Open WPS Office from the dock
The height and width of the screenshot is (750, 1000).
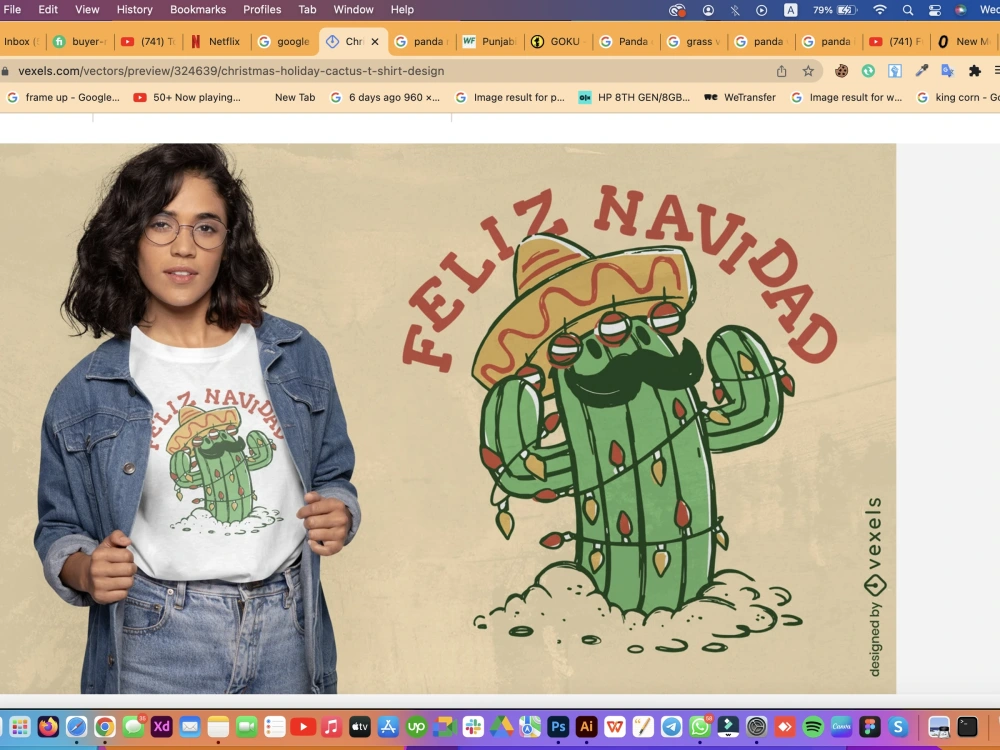pos(615,726)
